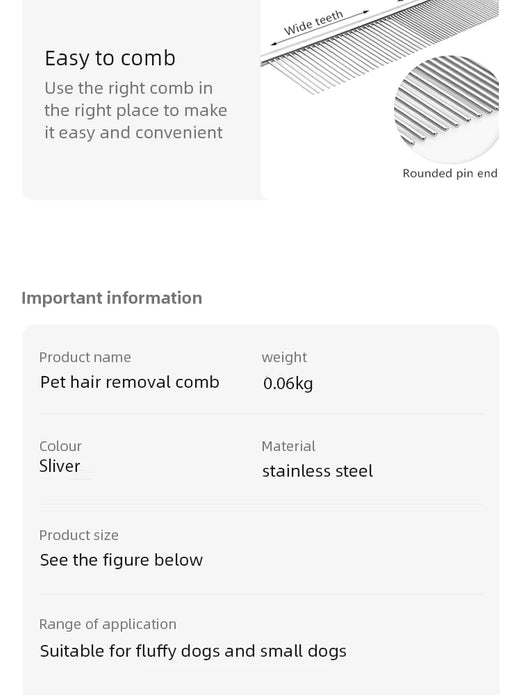Click the comb teeth product image
The image size is (521, 695).
pos(379,47)
